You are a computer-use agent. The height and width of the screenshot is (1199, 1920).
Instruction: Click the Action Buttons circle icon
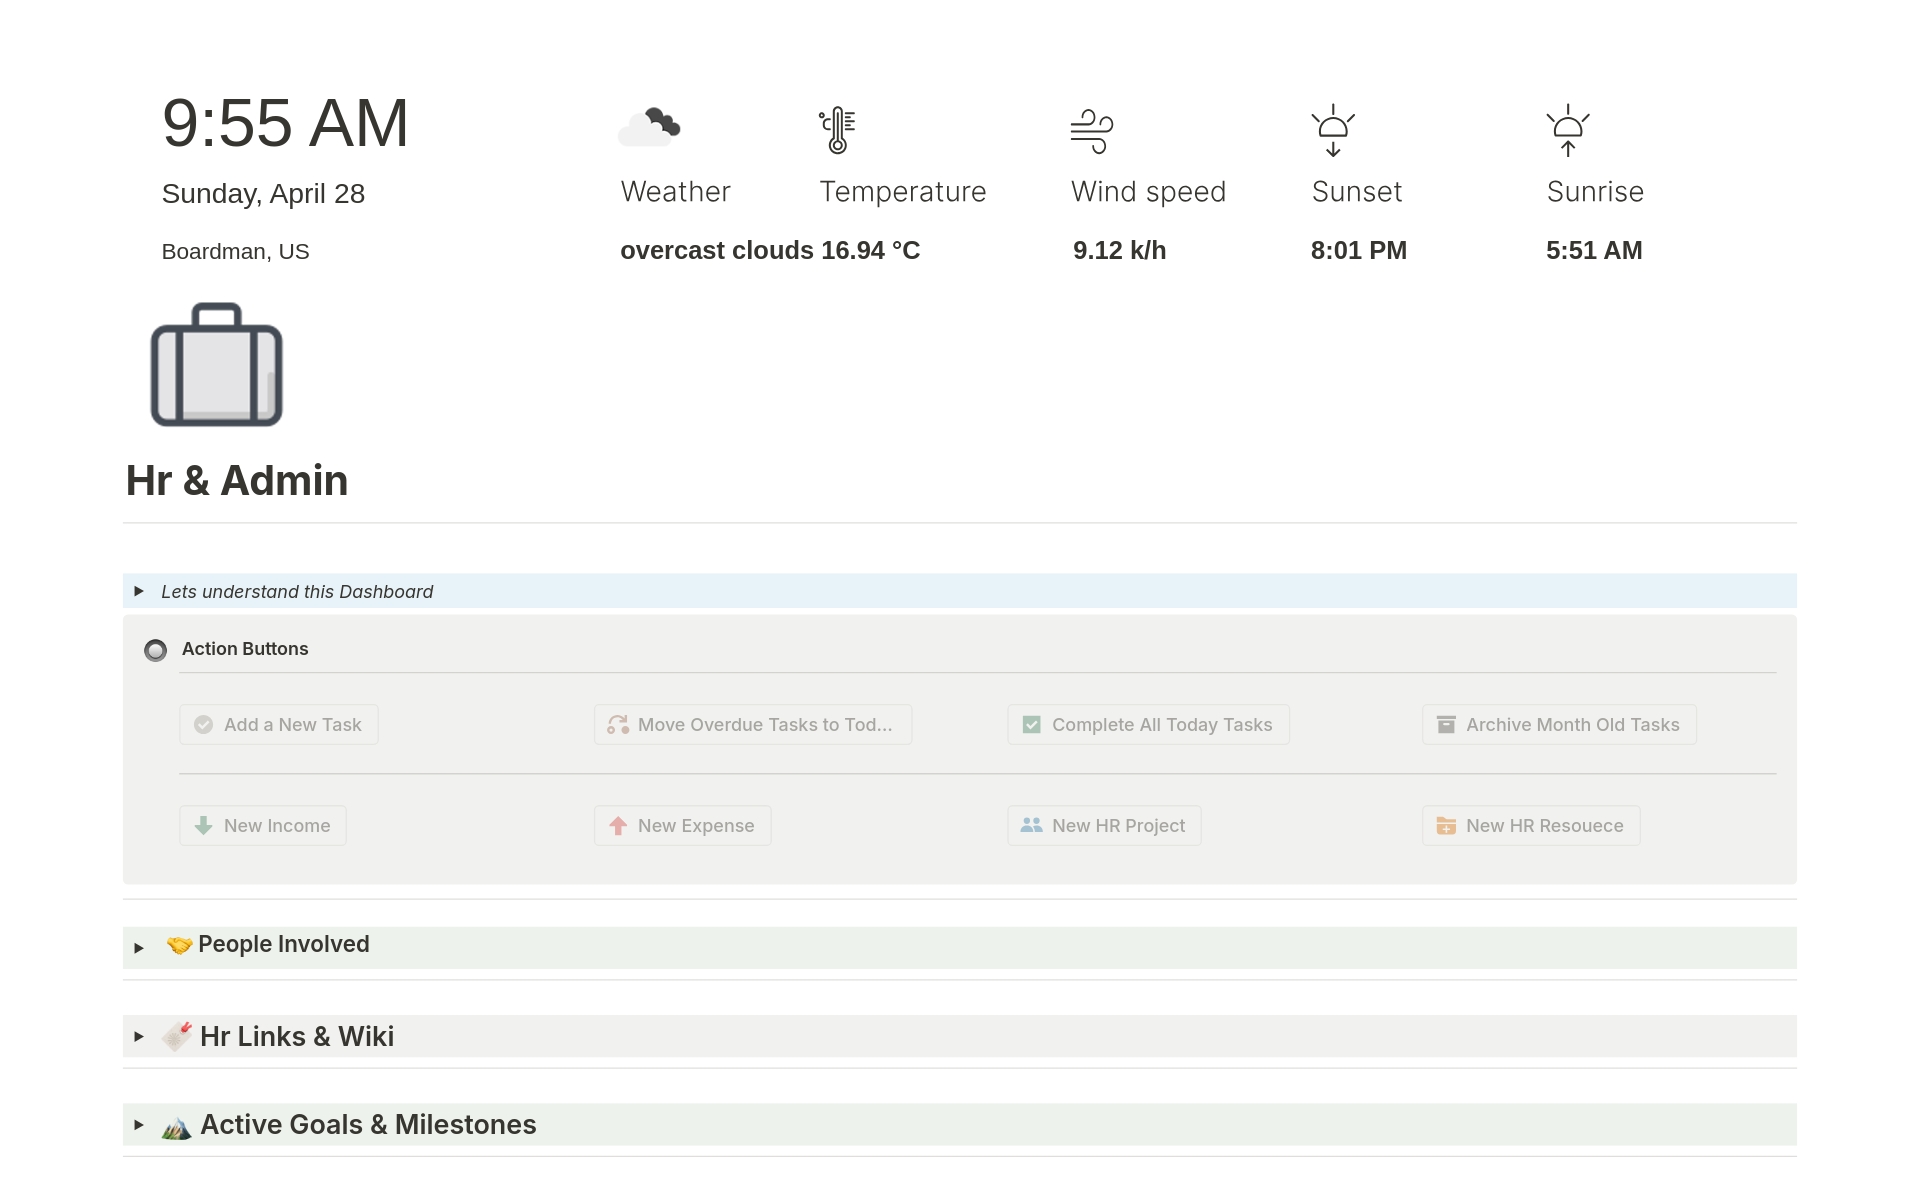[x=155, y=650]
